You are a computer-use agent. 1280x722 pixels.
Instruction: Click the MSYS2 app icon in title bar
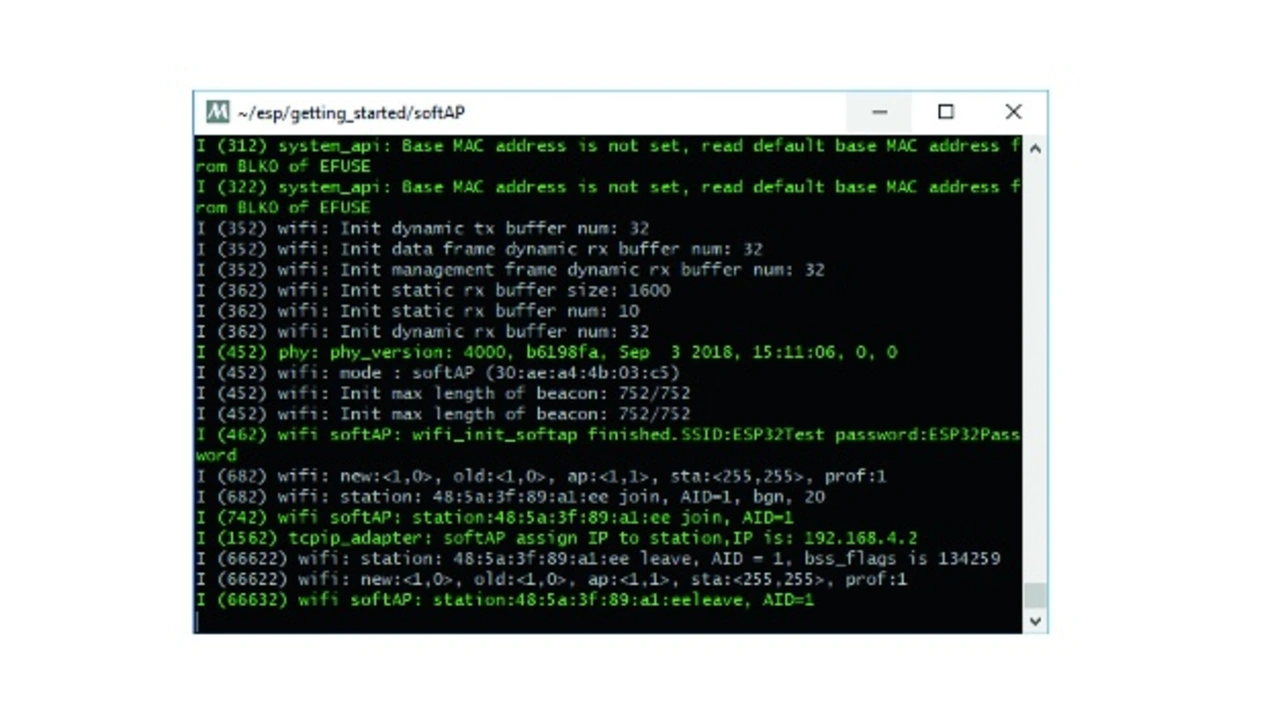[217, 112]
